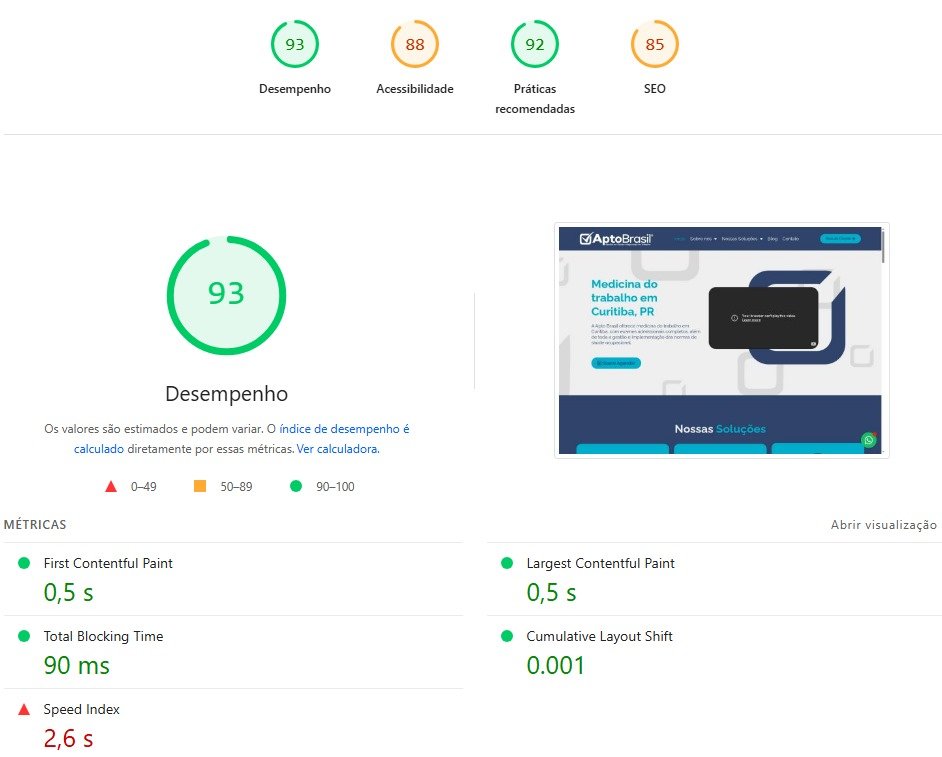942x757 pixels.
Task: Click the green 93 Desempenho gauge
Action: (x=294, y=44)
